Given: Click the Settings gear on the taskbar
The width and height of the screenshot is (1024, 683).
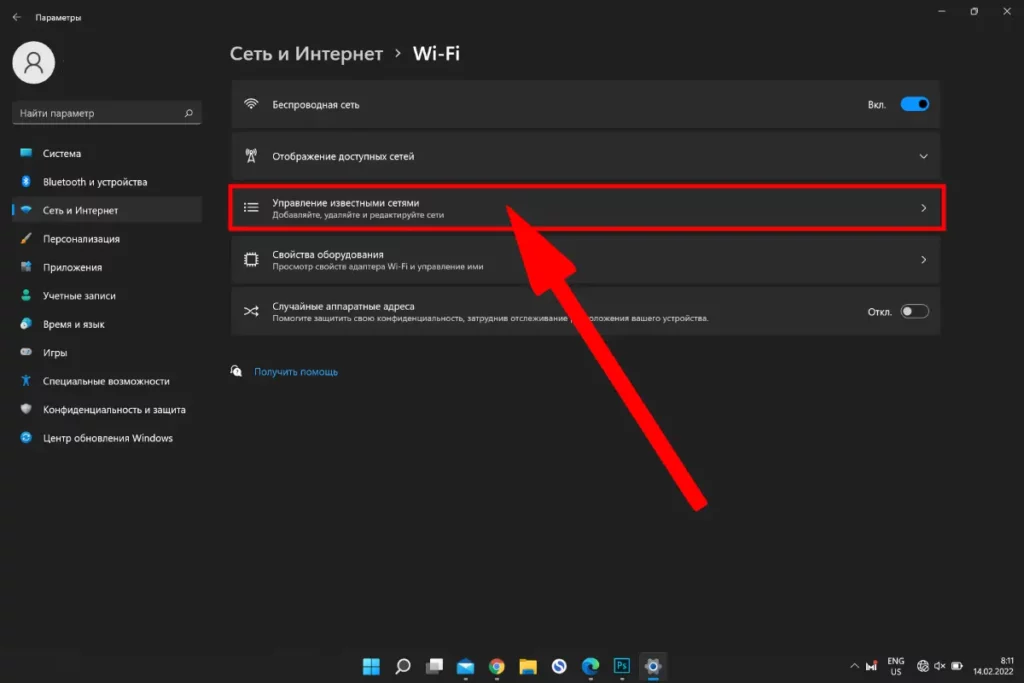Looking at the screenshot, I should click(x=653, y=666).
